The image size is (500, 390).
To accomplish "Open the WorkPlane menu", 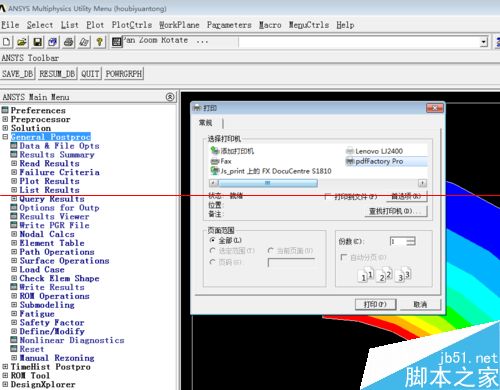I will point(179,25).
